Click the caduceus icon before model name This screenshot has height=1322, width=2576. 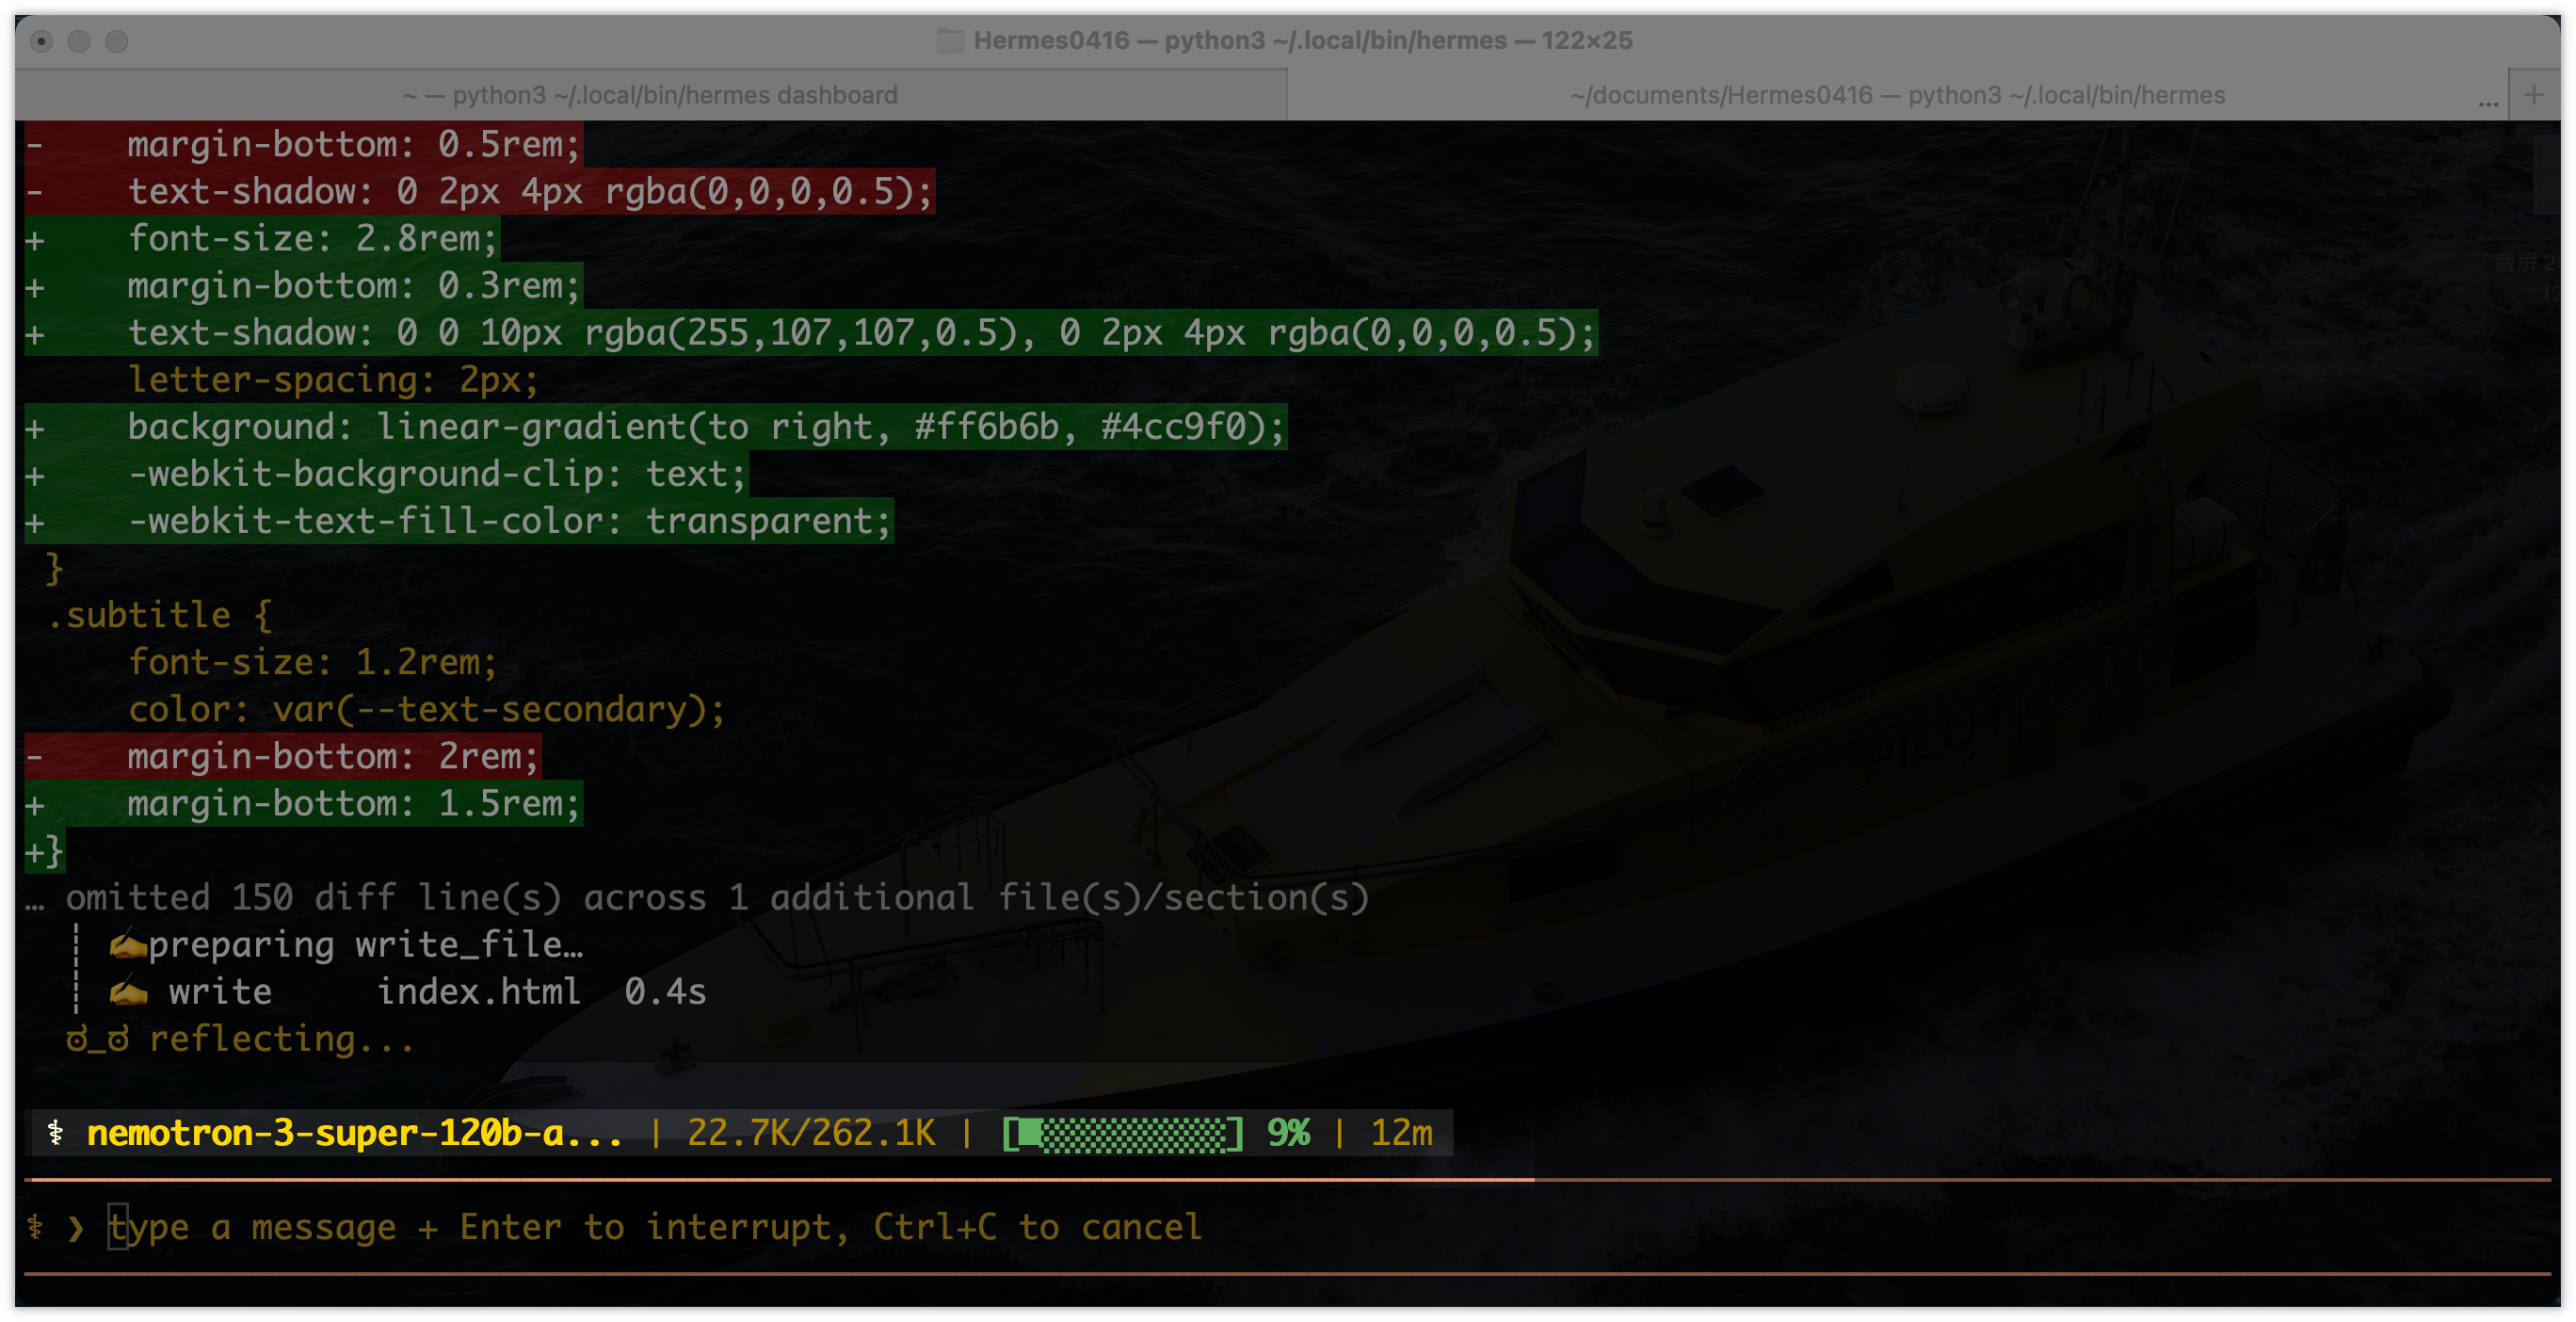click(x=56, y=1132)
